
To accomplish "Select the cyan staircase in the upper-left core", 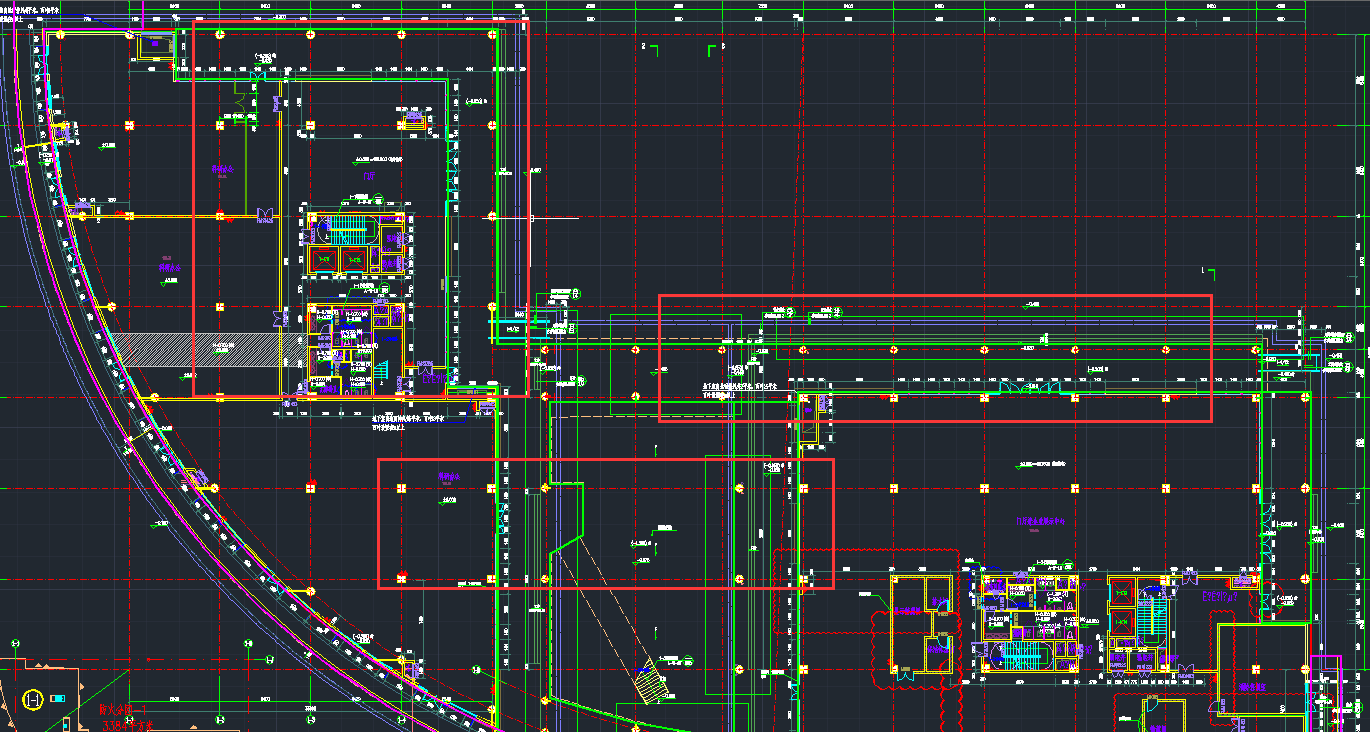I will tap(350, 229).
